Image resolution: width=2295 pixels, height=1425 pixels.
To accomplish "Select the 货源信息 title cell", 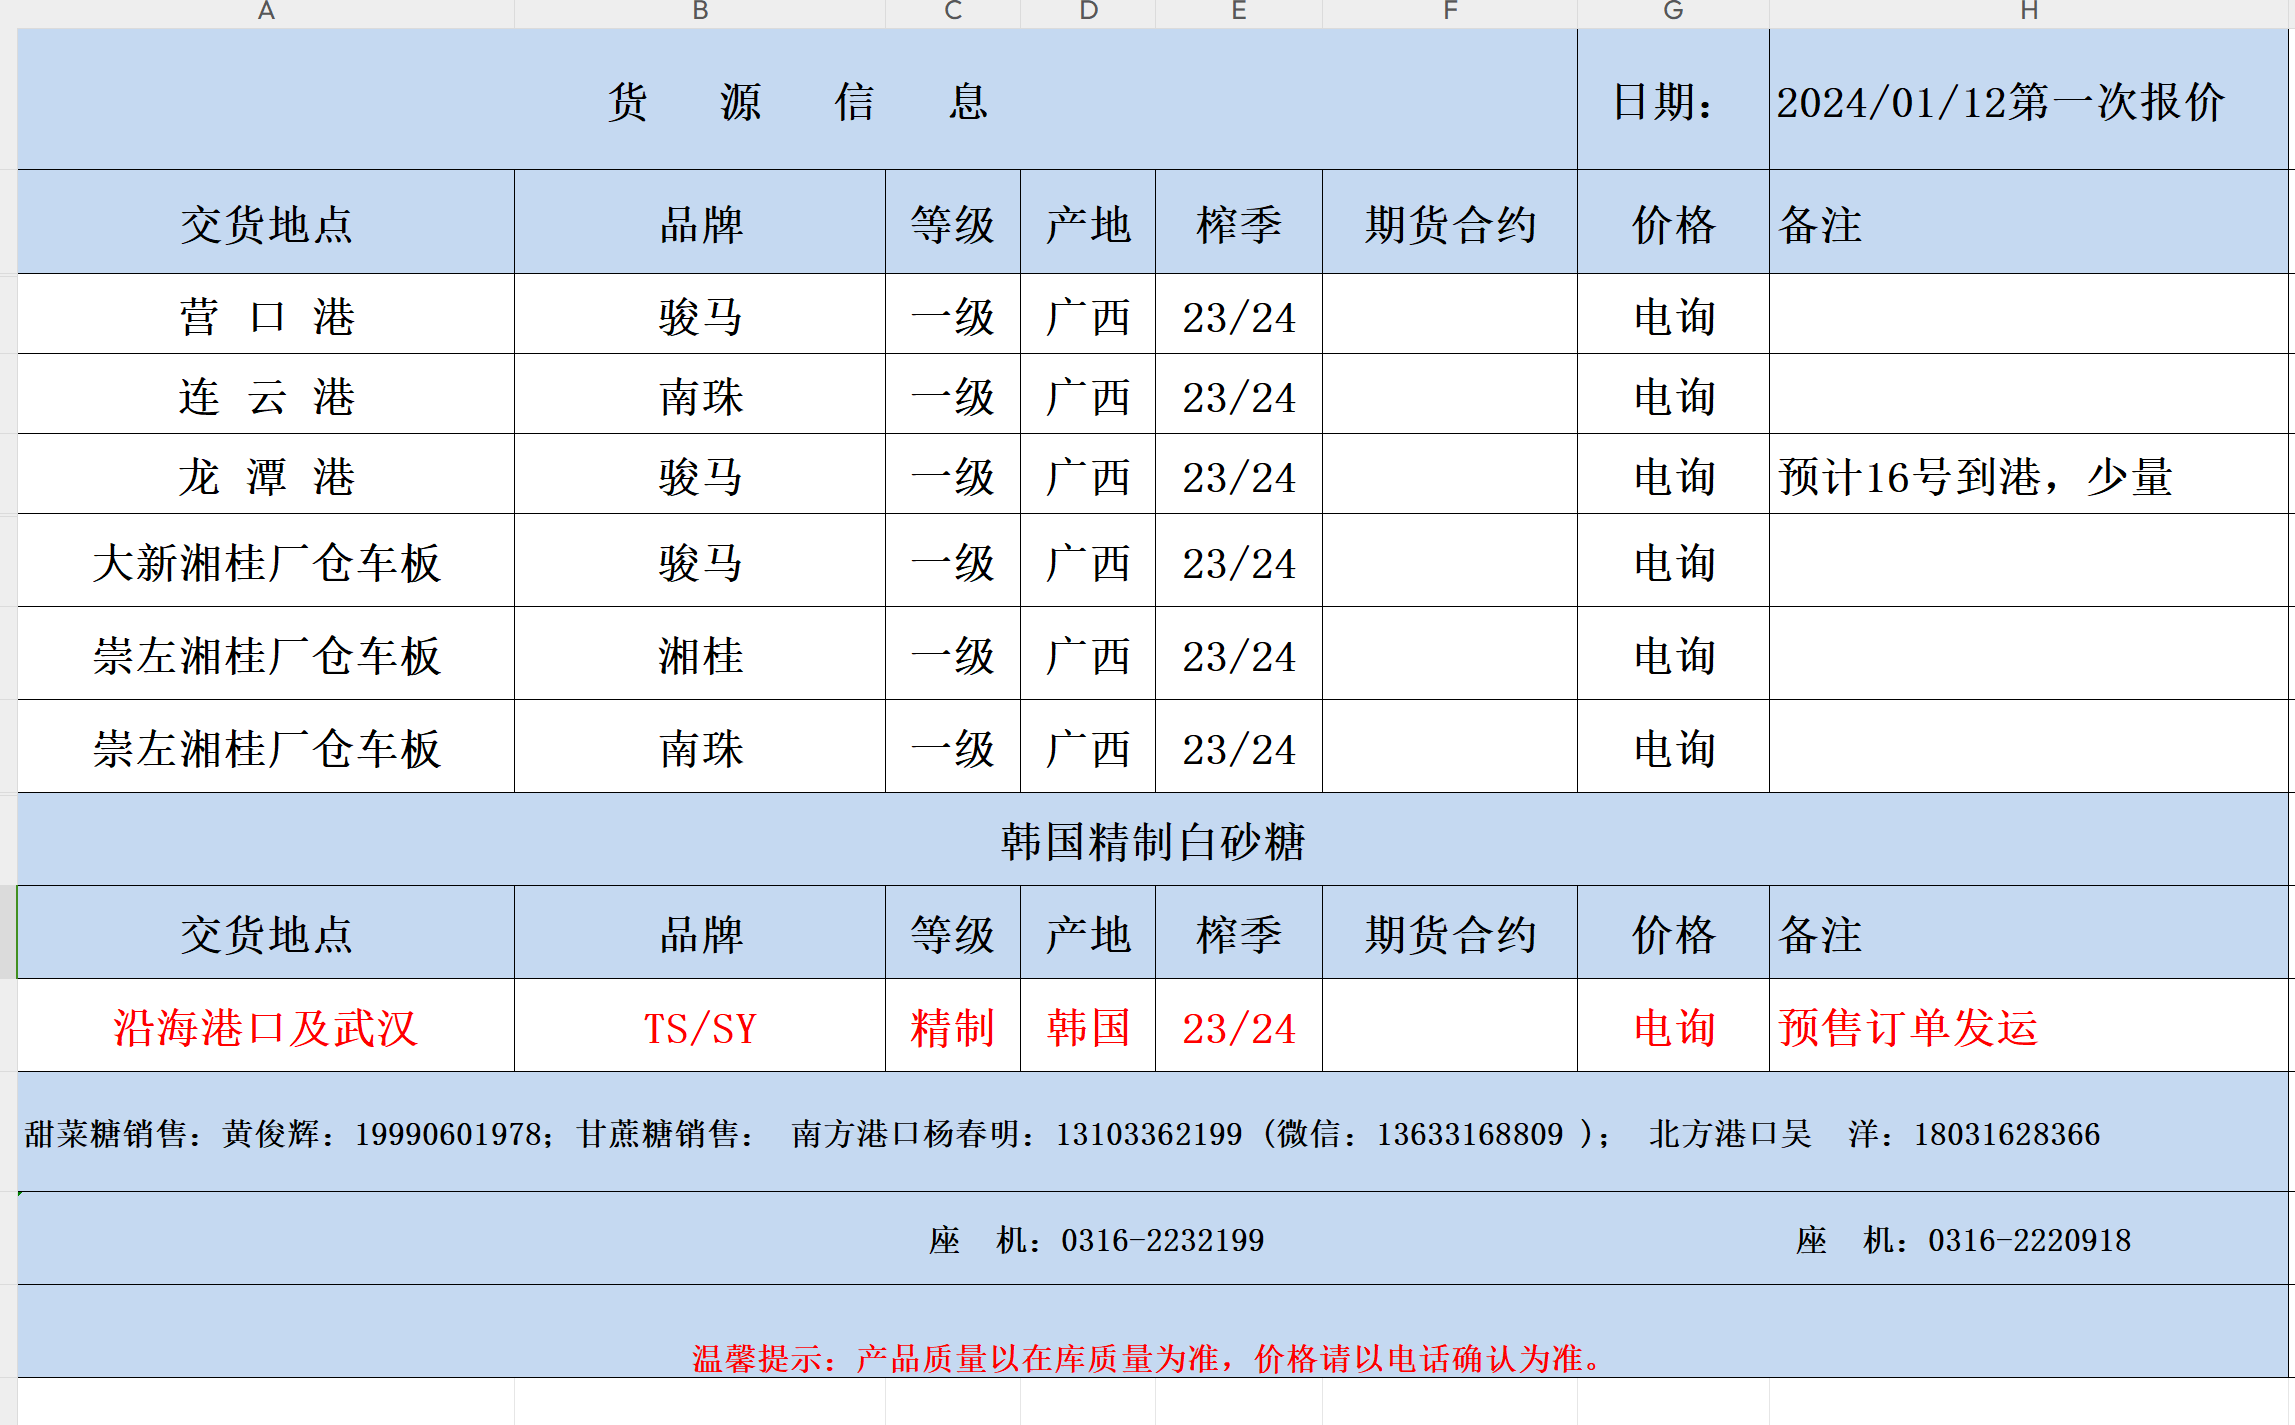I will point(797,101).
